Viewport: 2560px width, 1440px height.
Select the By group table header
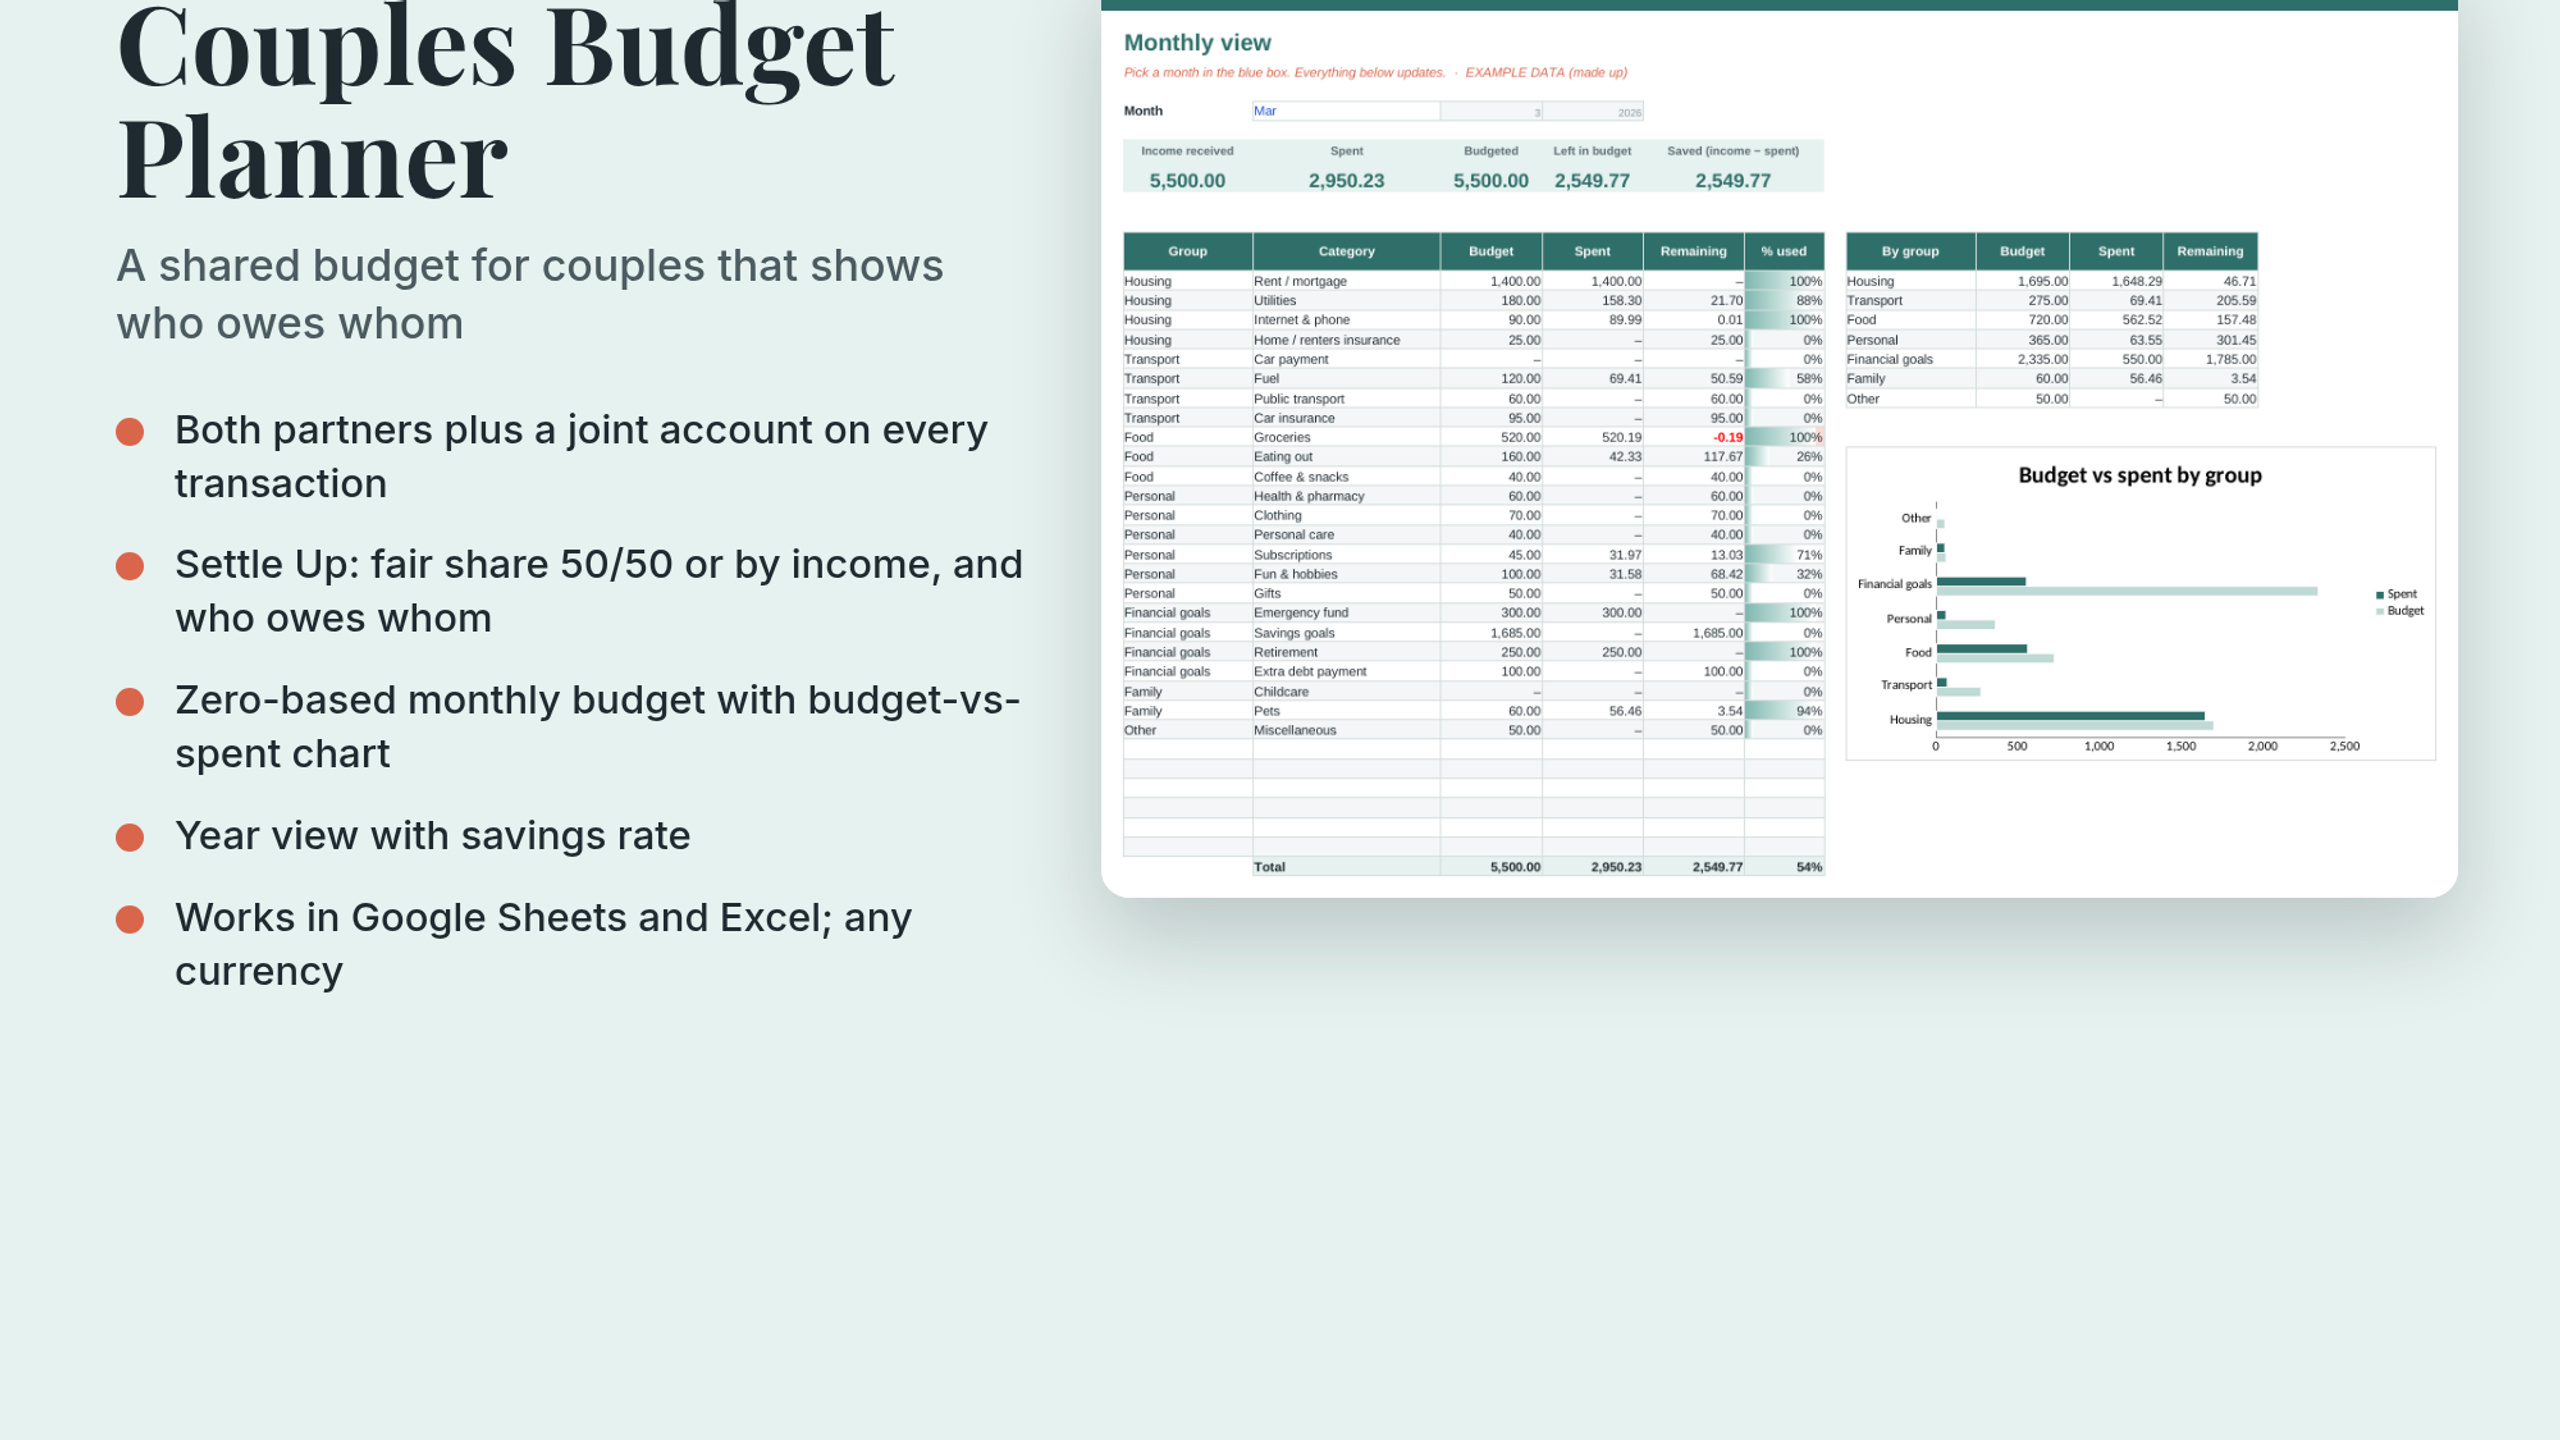pyautogui.click(x=1910, y=251)
